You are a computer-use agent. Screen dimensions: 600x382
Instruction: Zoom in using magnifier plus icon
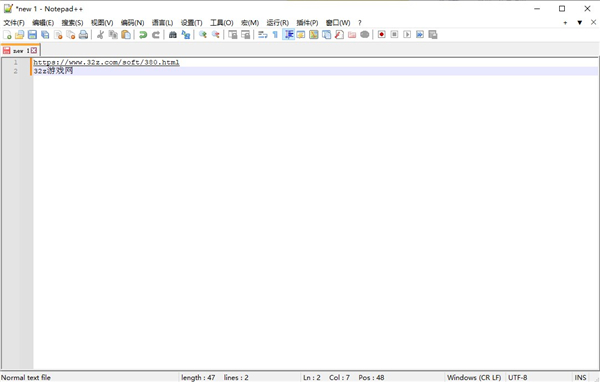pos(203,35)
